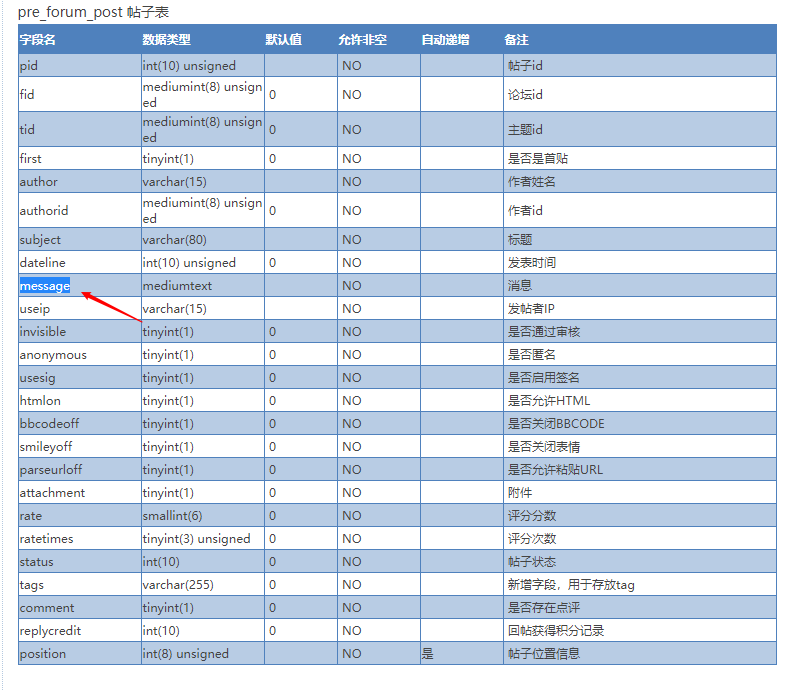The width and height of the screenshot is (798, 690).
Task: Click the '是否允许粘贴URL' remark cell
Action: point(640,469)
